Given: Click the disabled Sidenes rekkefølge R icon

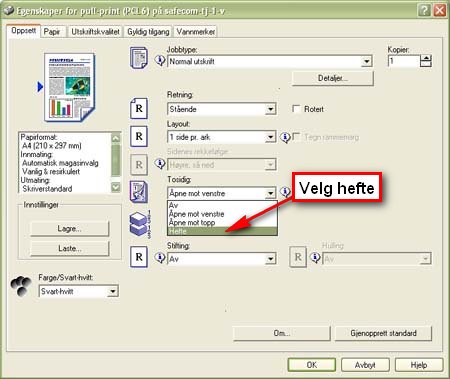Looking at the screenshot, I should [x=139, y=164].
